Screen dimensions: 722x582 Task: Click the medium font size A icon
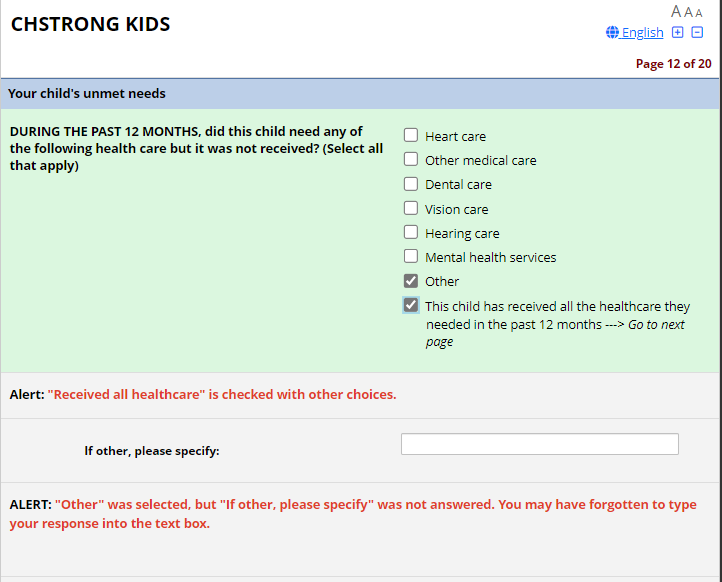pos(688,12)
